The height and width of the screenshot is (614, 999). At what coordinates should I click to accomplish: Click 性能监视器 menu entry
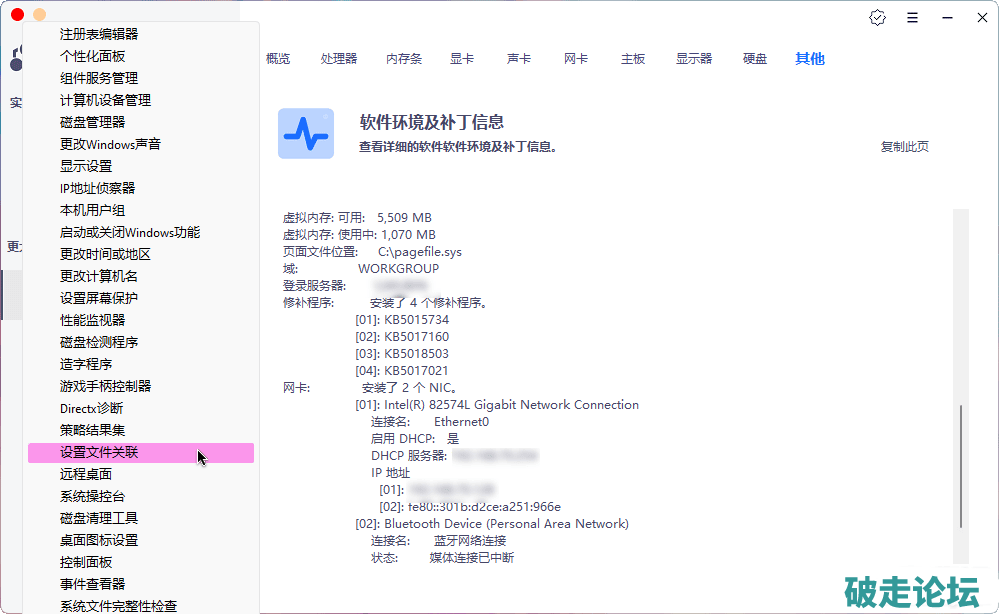tap(92, 321)
